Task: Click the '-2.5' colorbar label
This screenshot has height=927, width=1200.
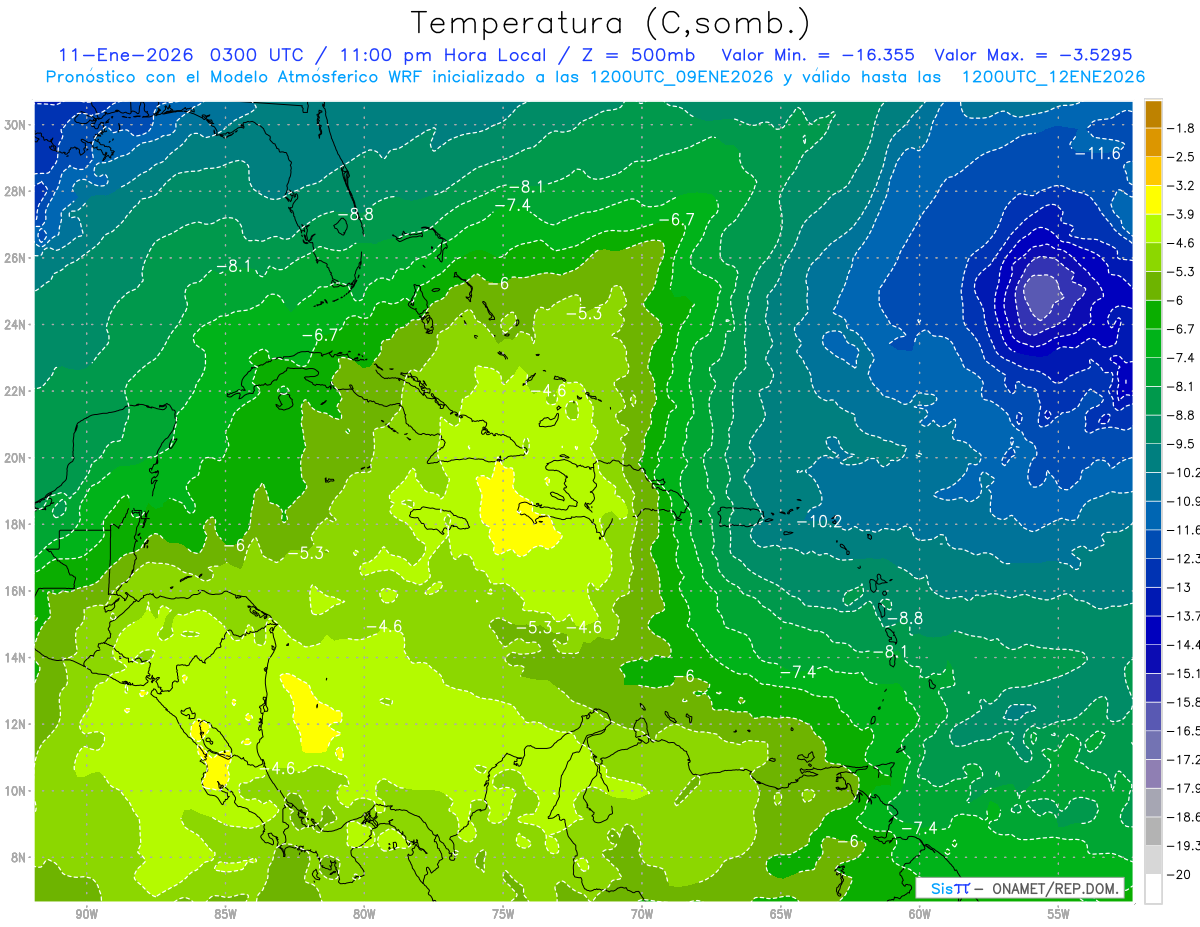Action: point(1182,157)
